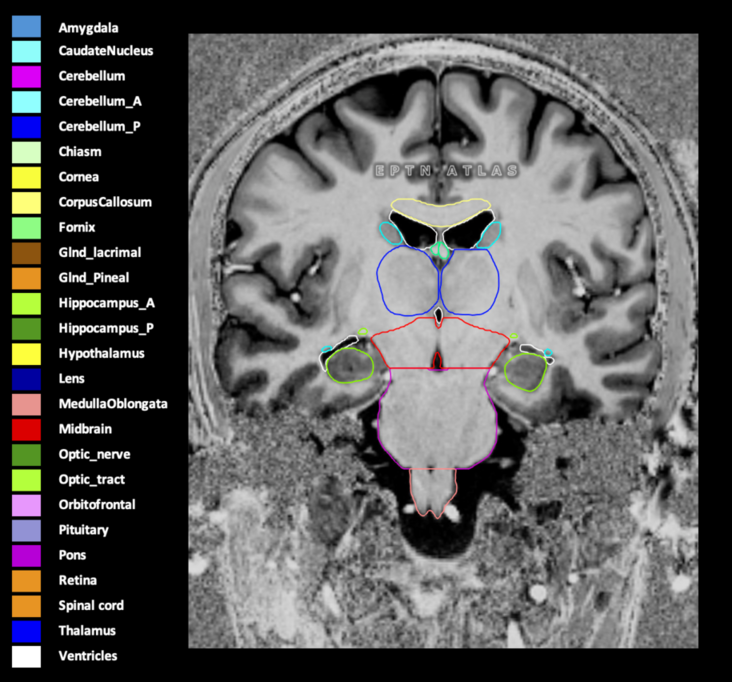Select the Midbrain red swatch
The image size is (732, 682).
26,429
